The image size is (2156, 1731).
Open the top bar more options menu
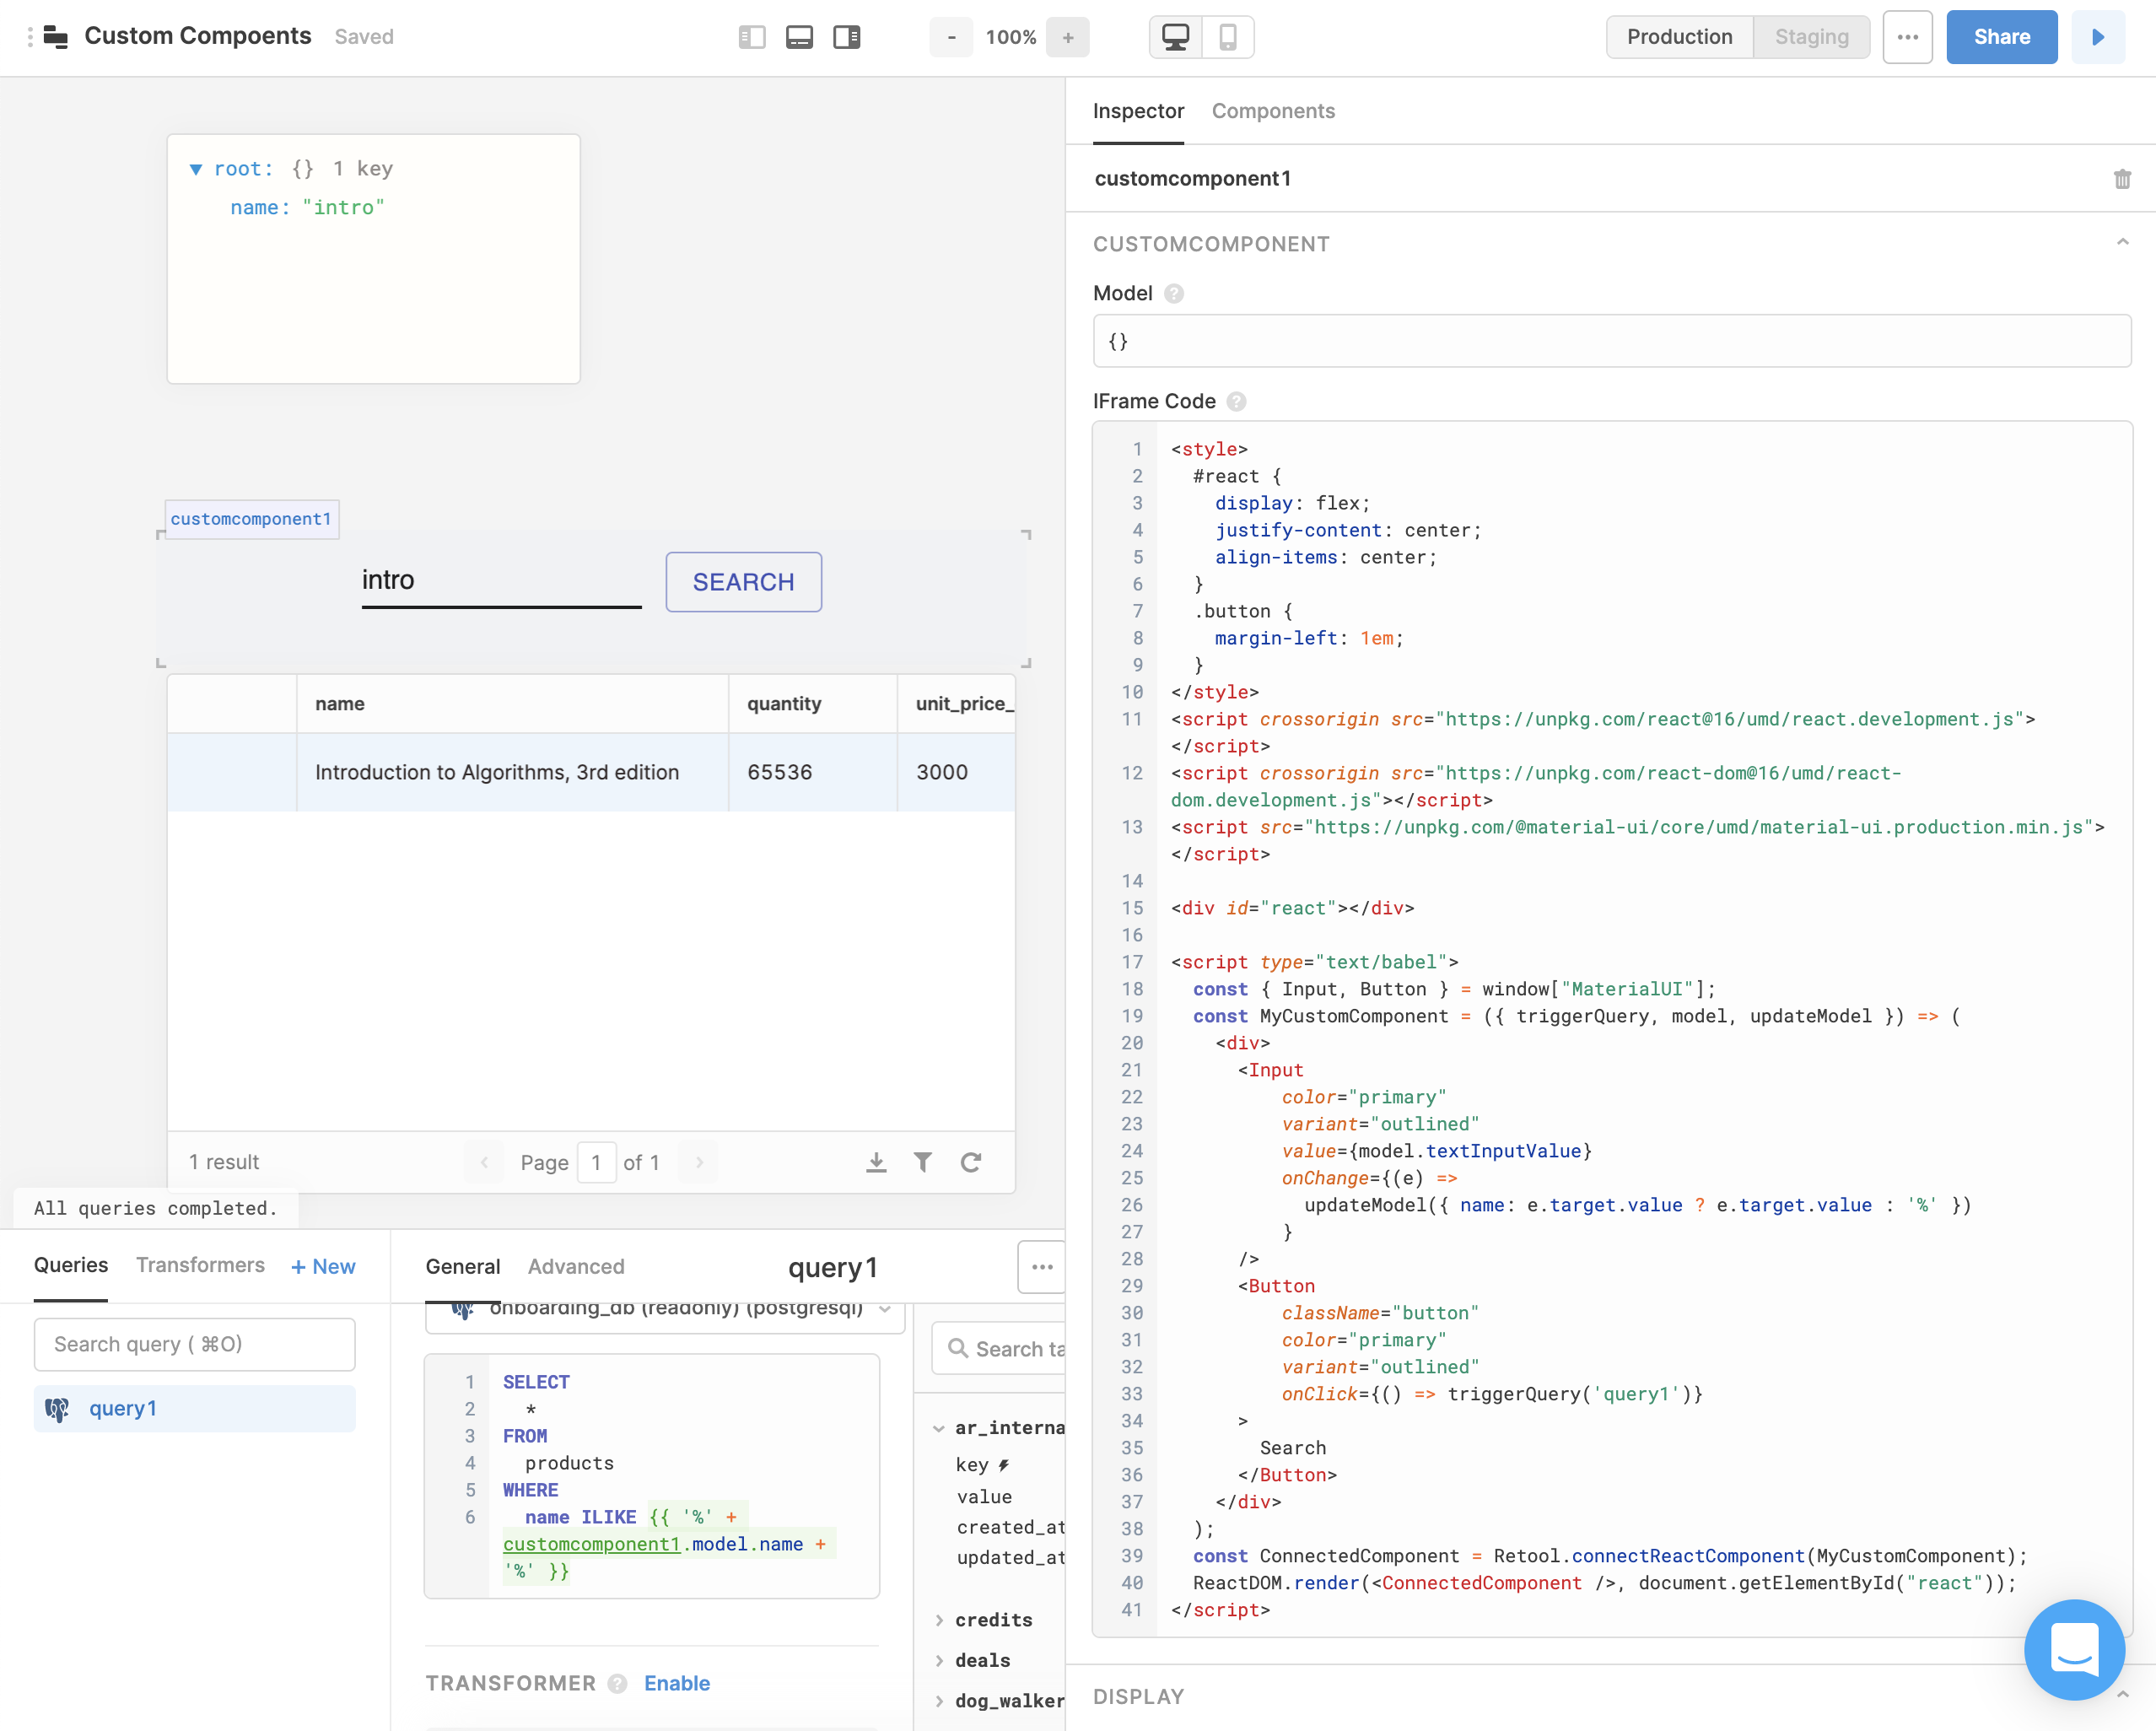[x=1908, y=37]
